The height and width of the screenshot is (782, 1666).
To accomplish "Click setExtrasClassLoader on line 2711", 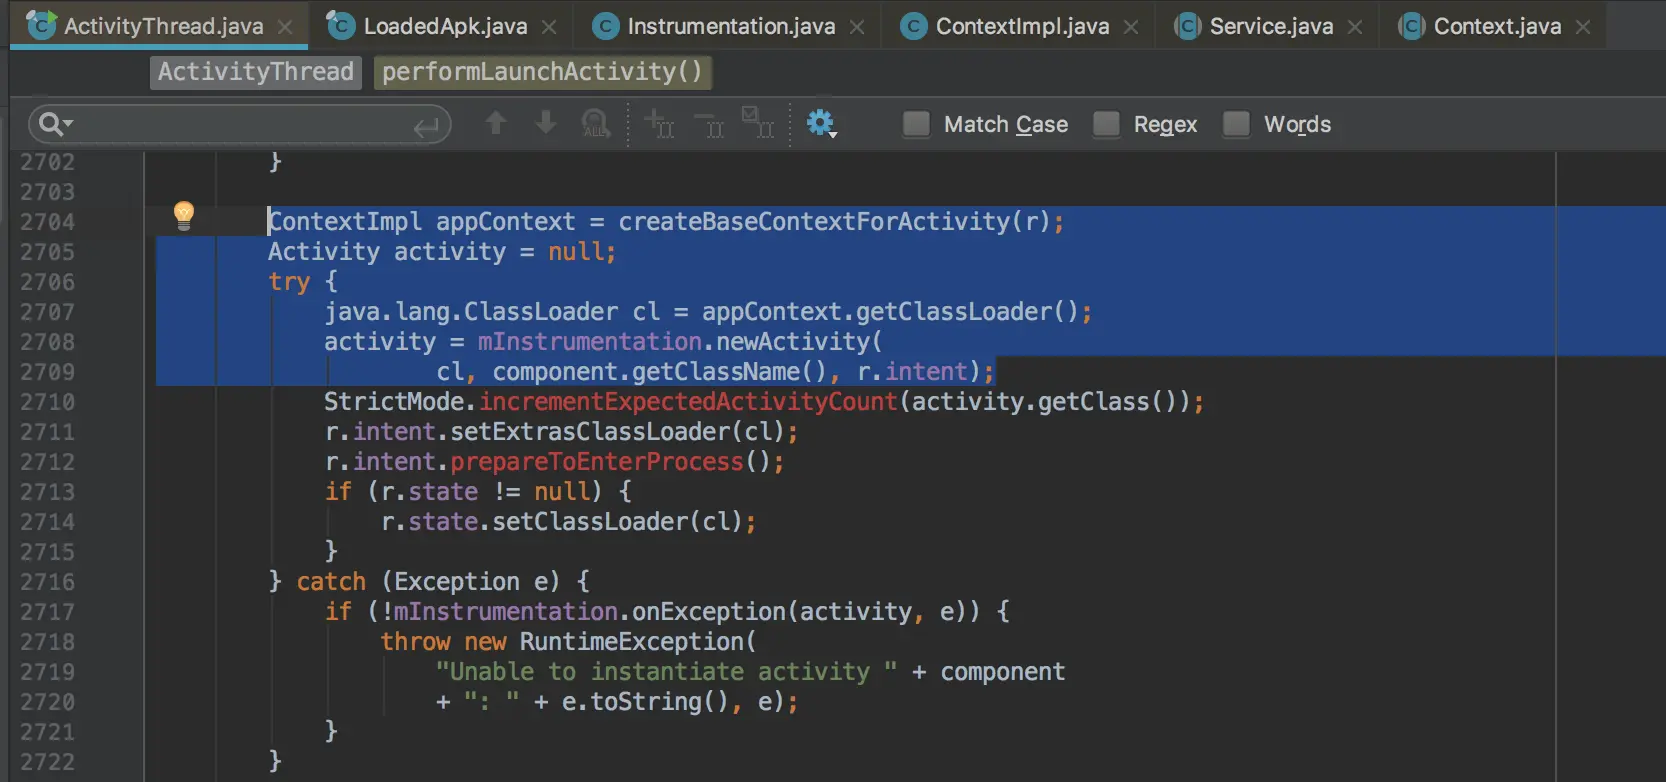I will tap(590, 432).
